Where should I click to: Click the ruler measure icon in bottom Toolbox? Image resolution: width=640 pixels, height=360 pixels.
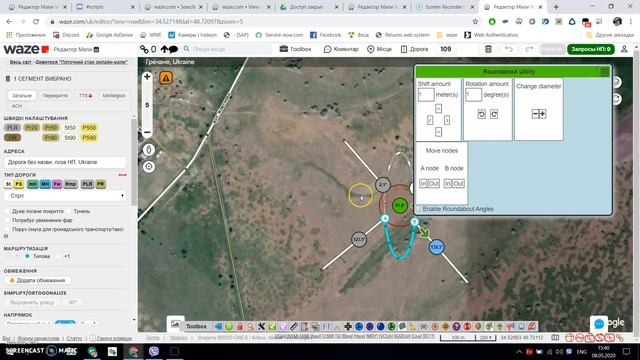tap(294, 326)
